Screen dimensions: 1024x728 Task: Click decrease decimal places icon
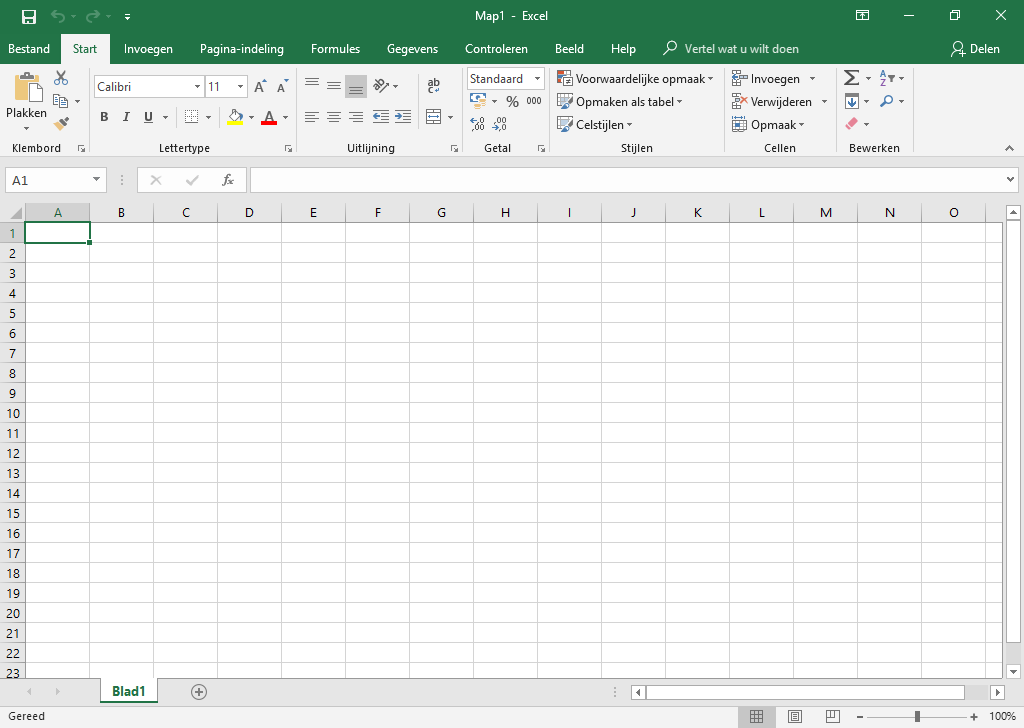pos(500,124)
